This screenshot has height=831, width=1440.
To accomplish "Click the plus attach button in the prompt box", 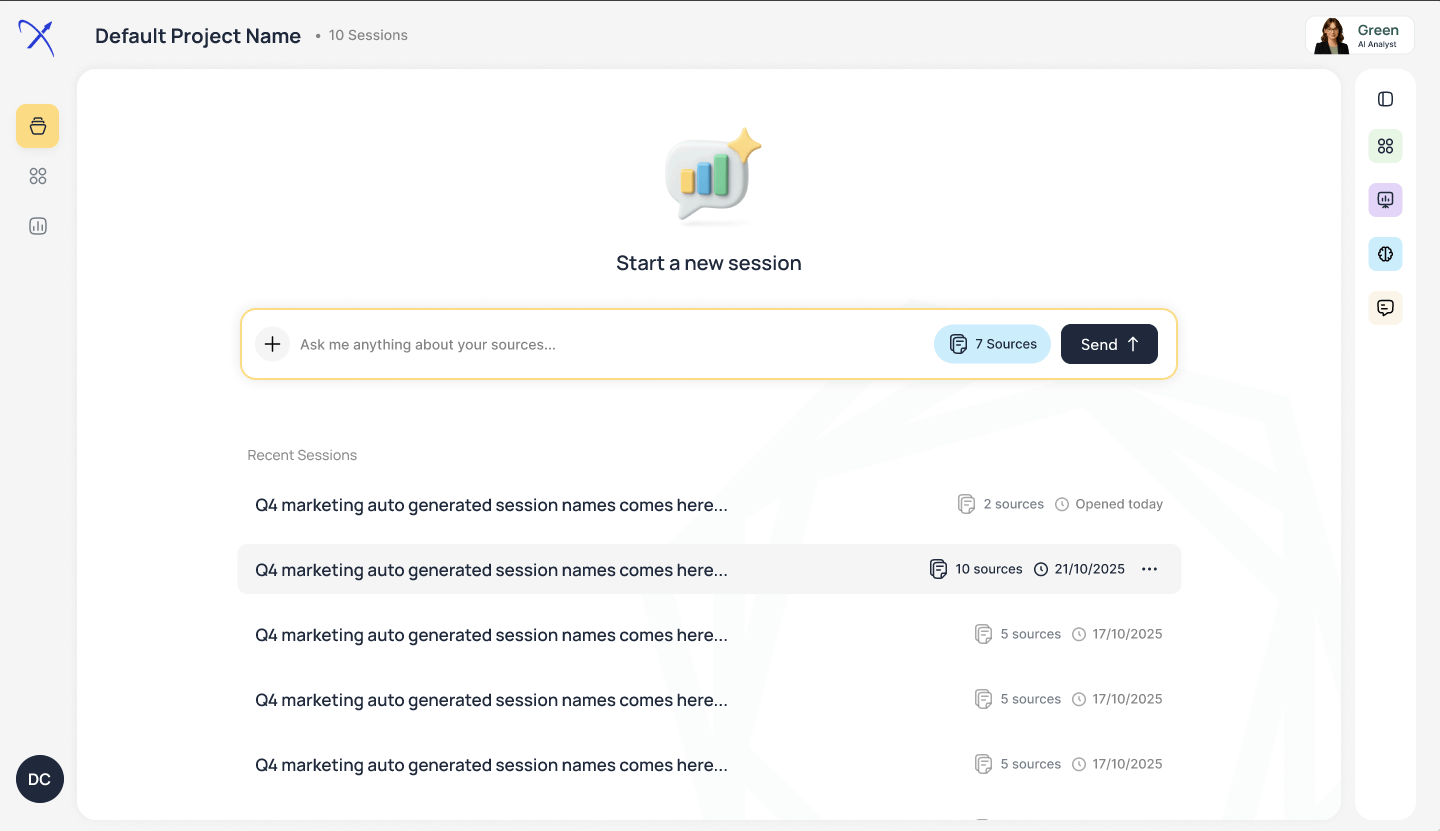I will coord(272,344).
